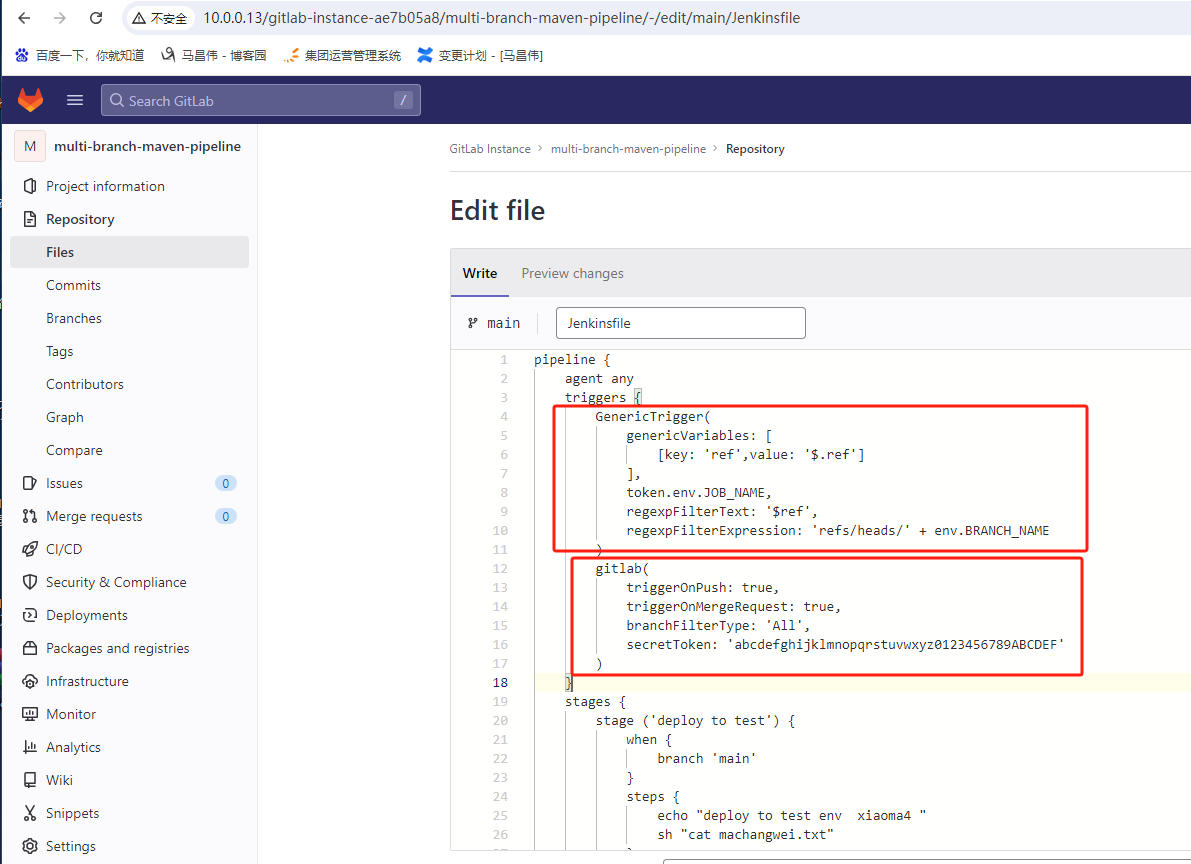The image size is (1191, 864).
Task: Click the 'sh "cat machangwei.txt"' line
Action: click(x=745, y=834)
